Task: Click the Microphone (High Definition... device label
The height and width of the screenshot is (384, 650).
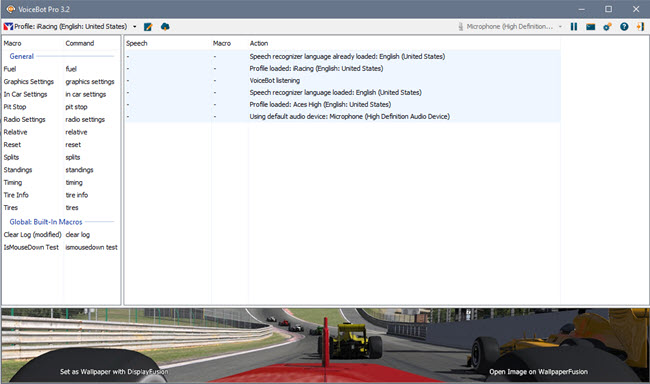Action: coord(509,27)
